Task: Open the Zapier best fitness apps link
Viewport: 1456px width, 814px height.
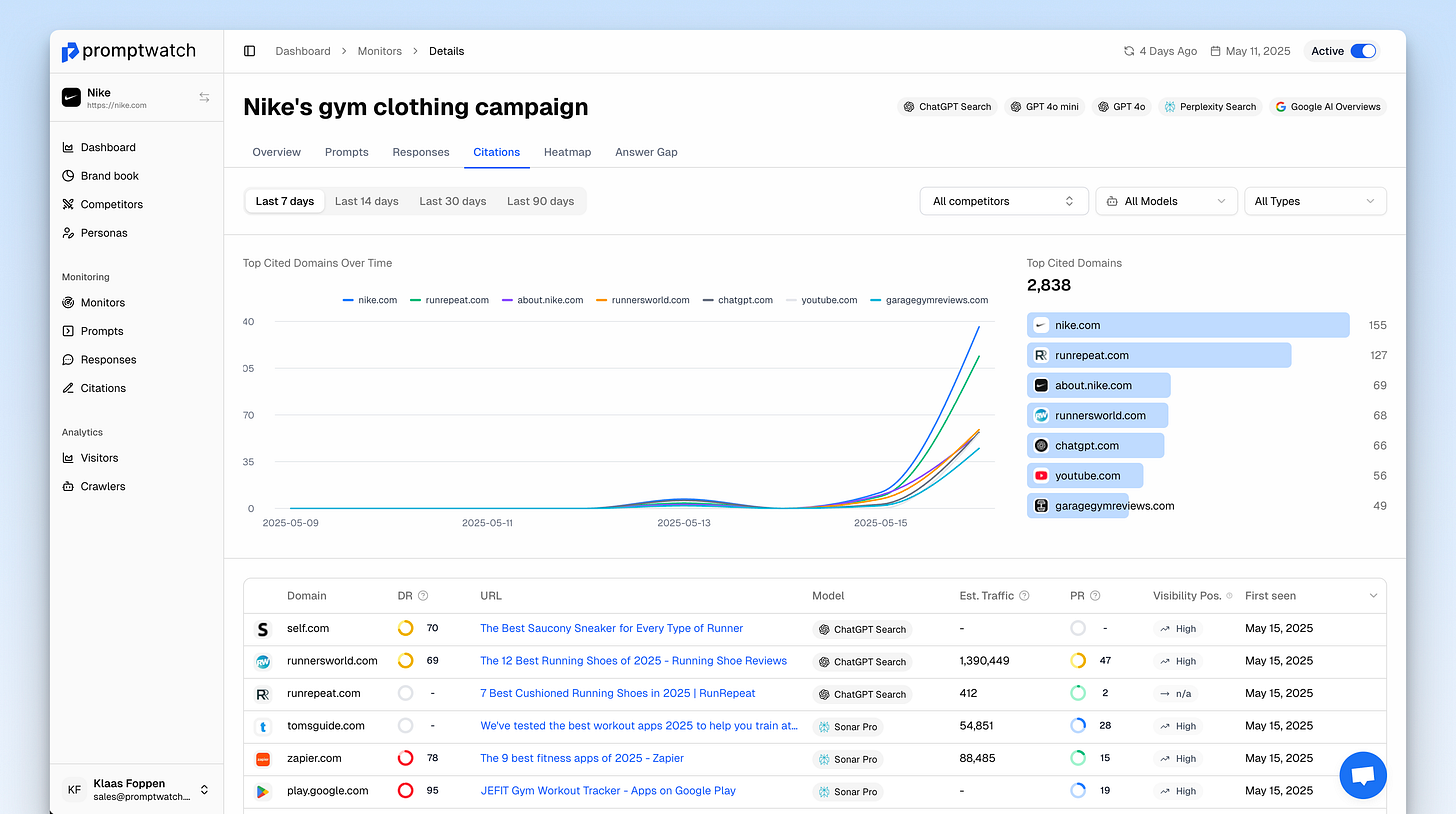Action: (582, 758)
